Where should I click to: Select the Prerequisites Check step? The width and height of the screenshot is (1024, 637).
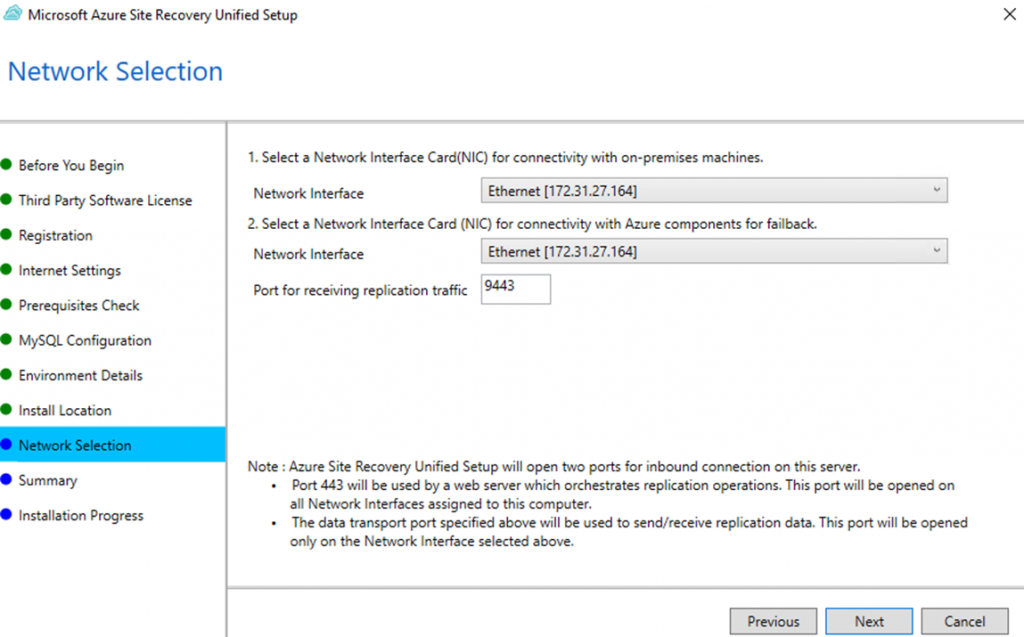click(79, 305)
